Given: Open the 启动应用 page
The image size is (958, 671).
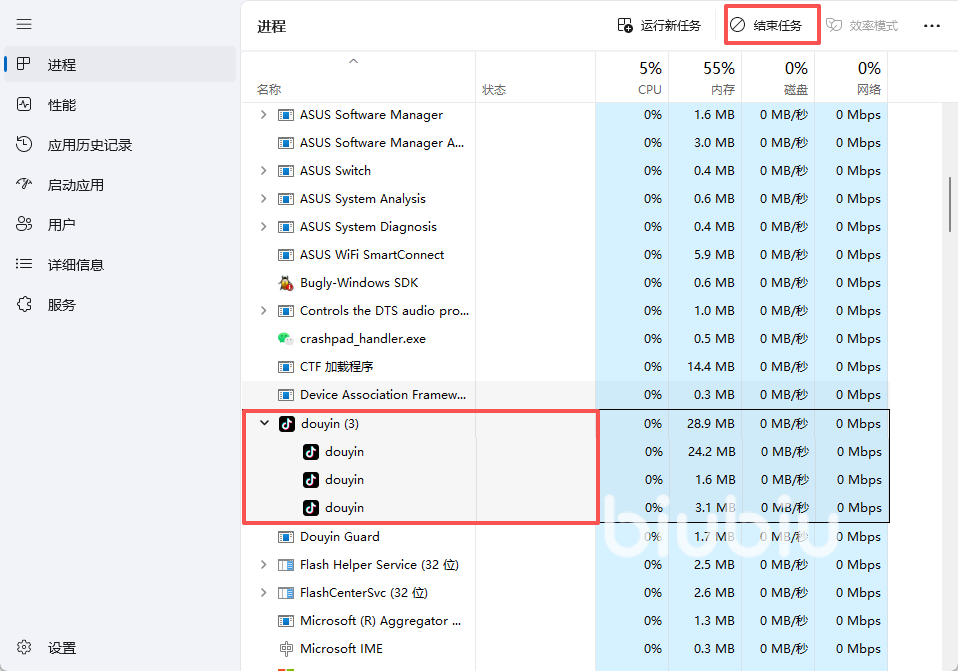Looking at the screenshot, I should [75, 185].
